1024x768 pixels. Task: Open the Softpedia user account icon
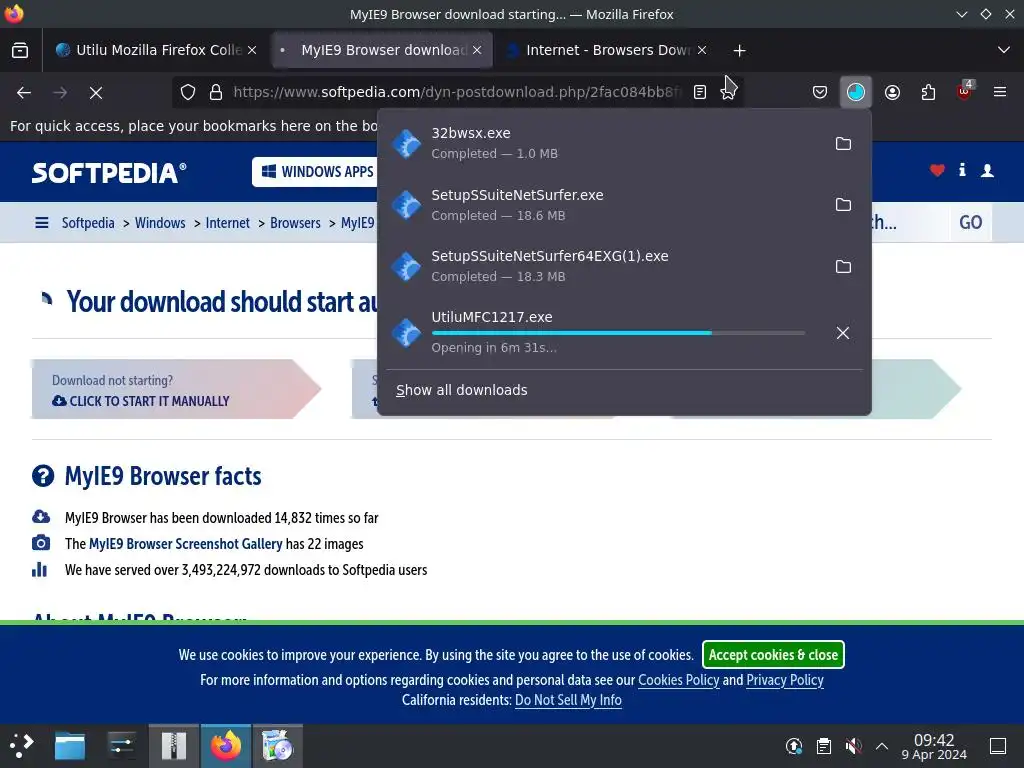pyautogui.click(x=987, y=171)
